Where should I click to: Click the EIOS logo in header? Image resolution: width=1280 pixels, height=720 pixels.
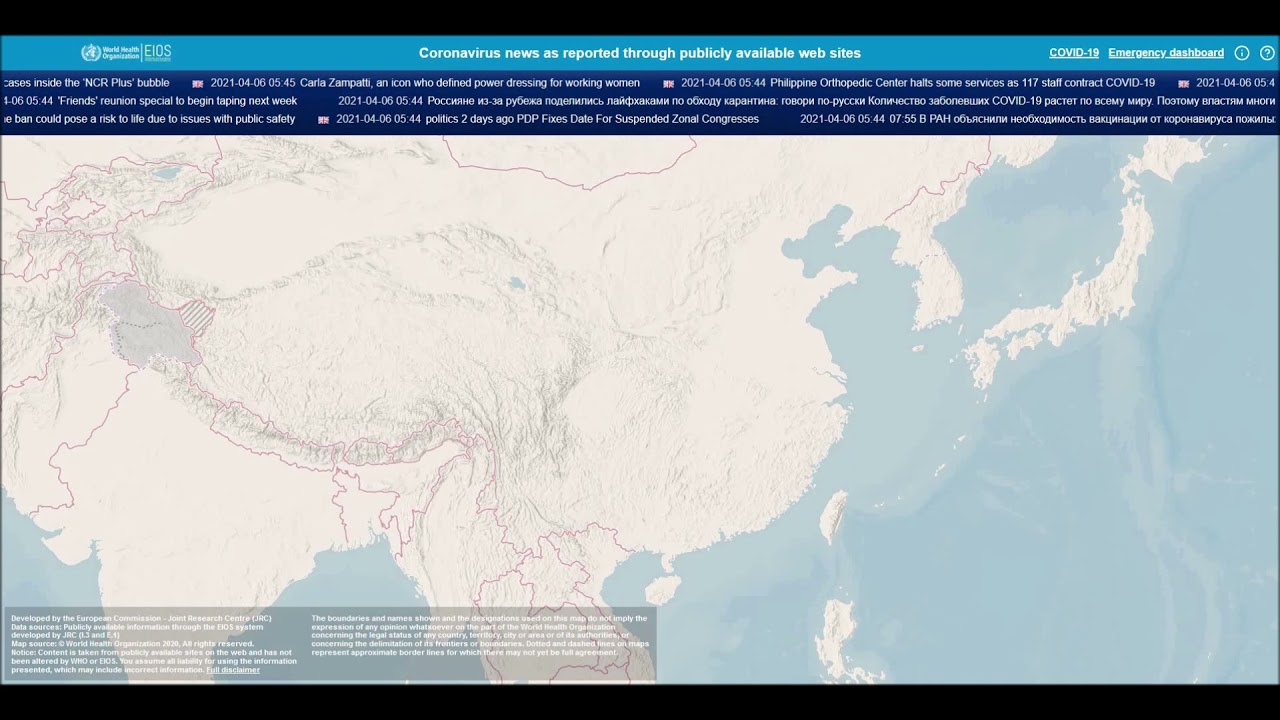[158, 53]
